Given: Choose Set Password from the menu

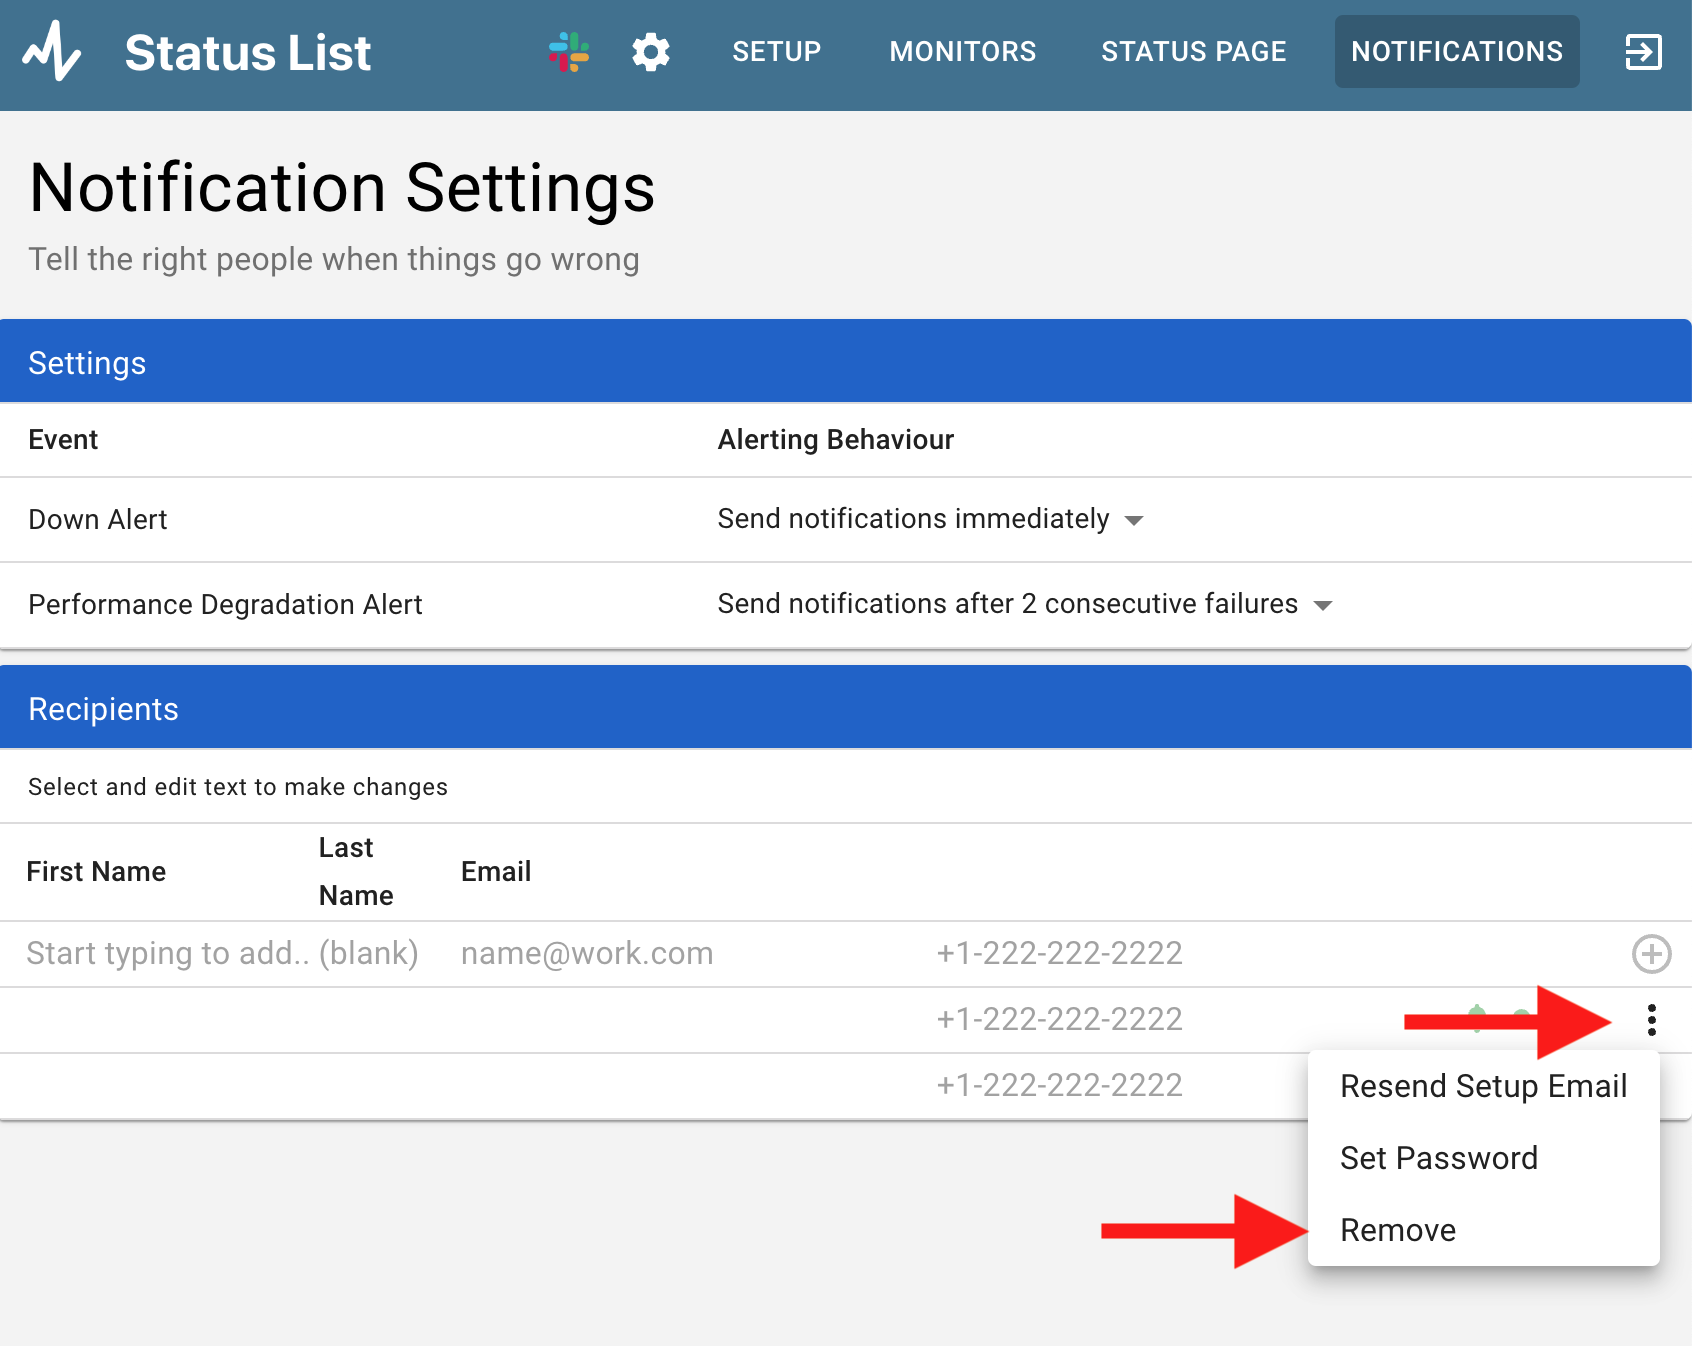Looking at the screenshot, I should click(x=1439, y=1158).
